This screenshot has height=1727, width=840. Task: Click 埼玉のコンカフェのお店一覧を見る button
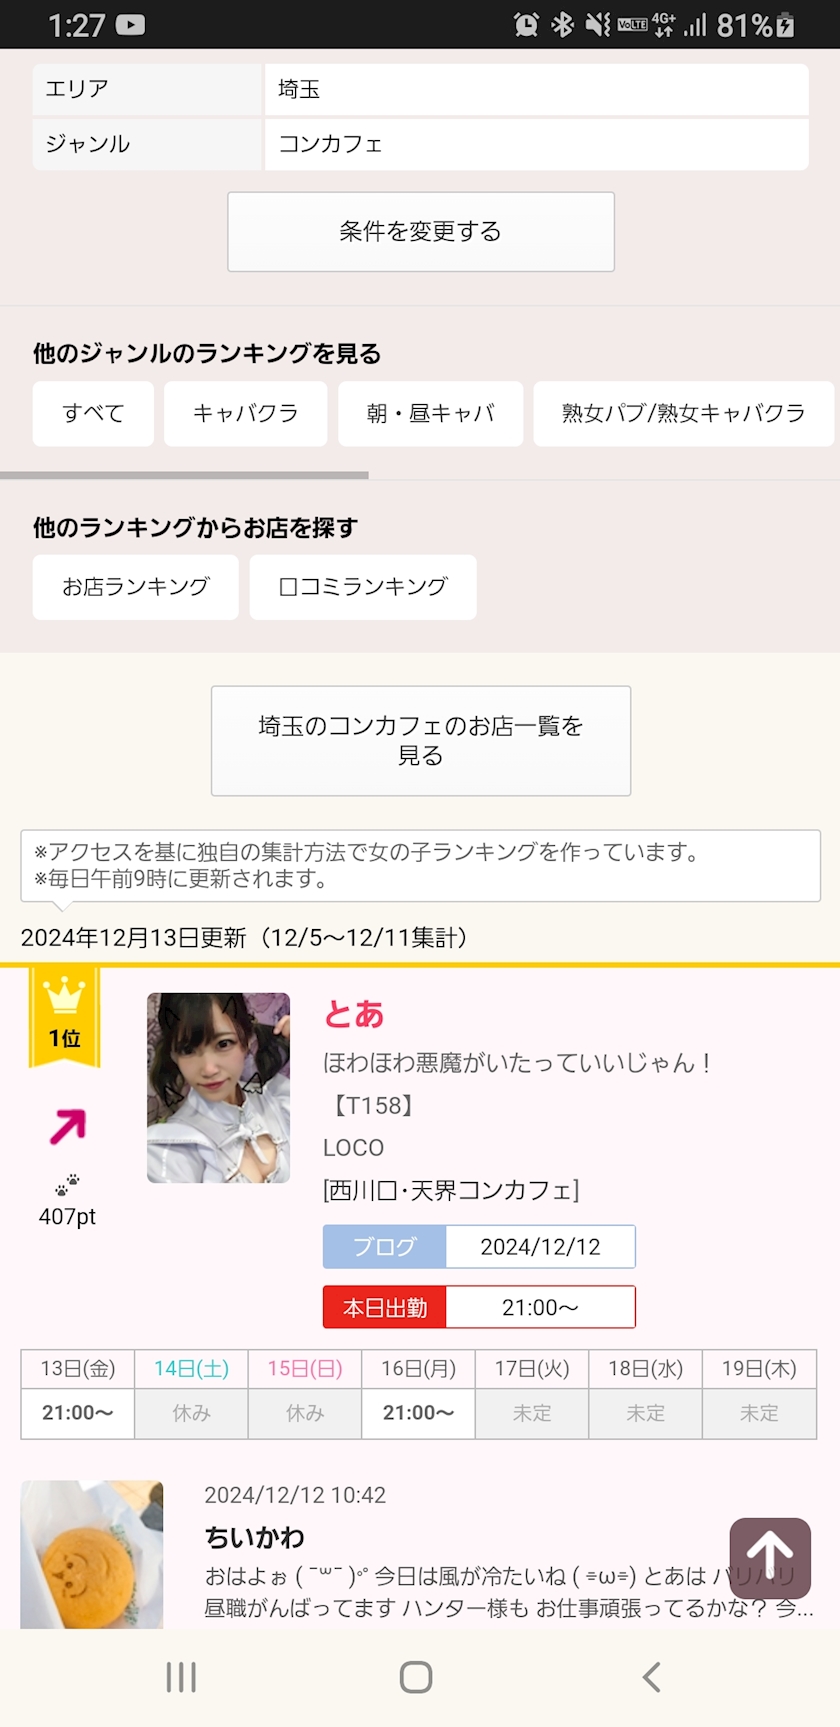click(421, 741)
